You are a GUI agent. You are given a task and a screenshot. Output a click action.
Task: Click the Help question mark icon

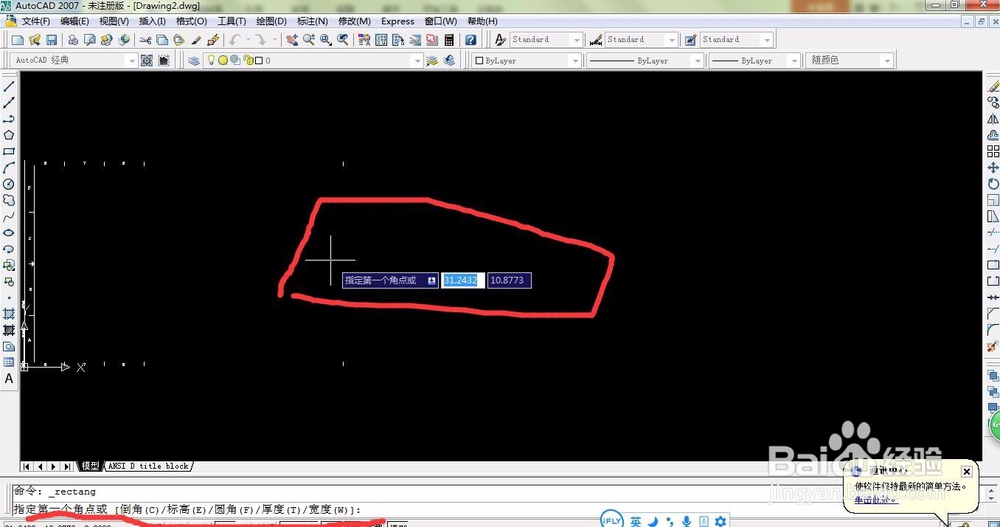pyautogui.click(x=471, y=40)
